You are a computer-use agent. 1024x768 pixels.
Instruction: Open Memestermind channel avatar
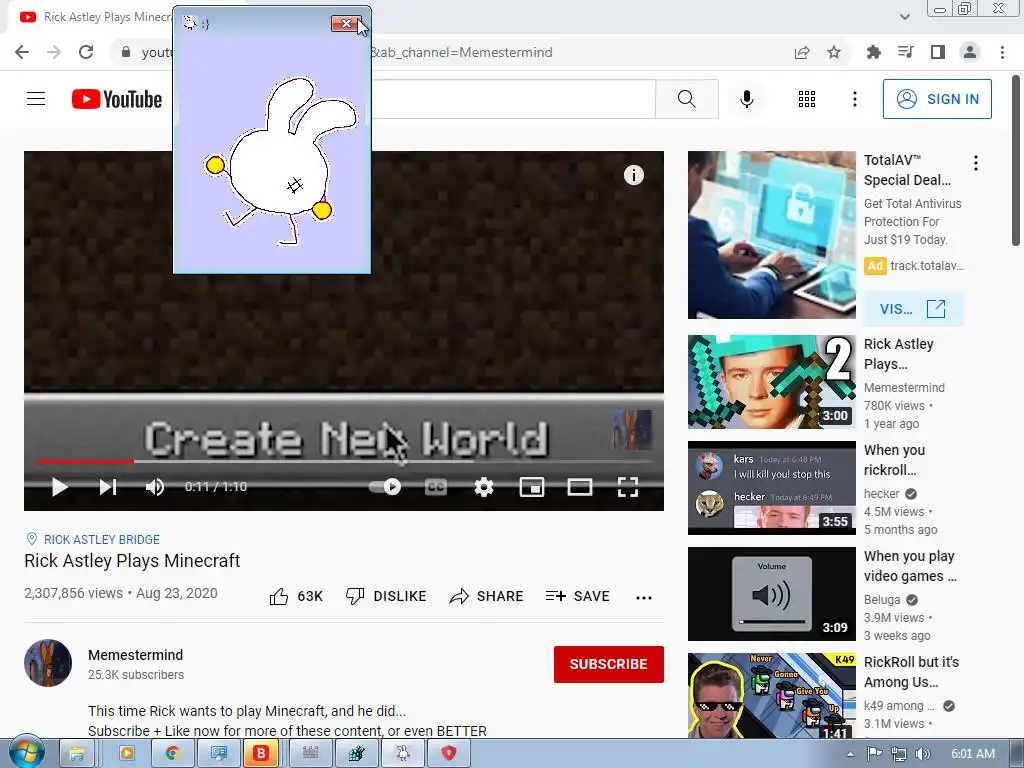[x=48, y=663]
